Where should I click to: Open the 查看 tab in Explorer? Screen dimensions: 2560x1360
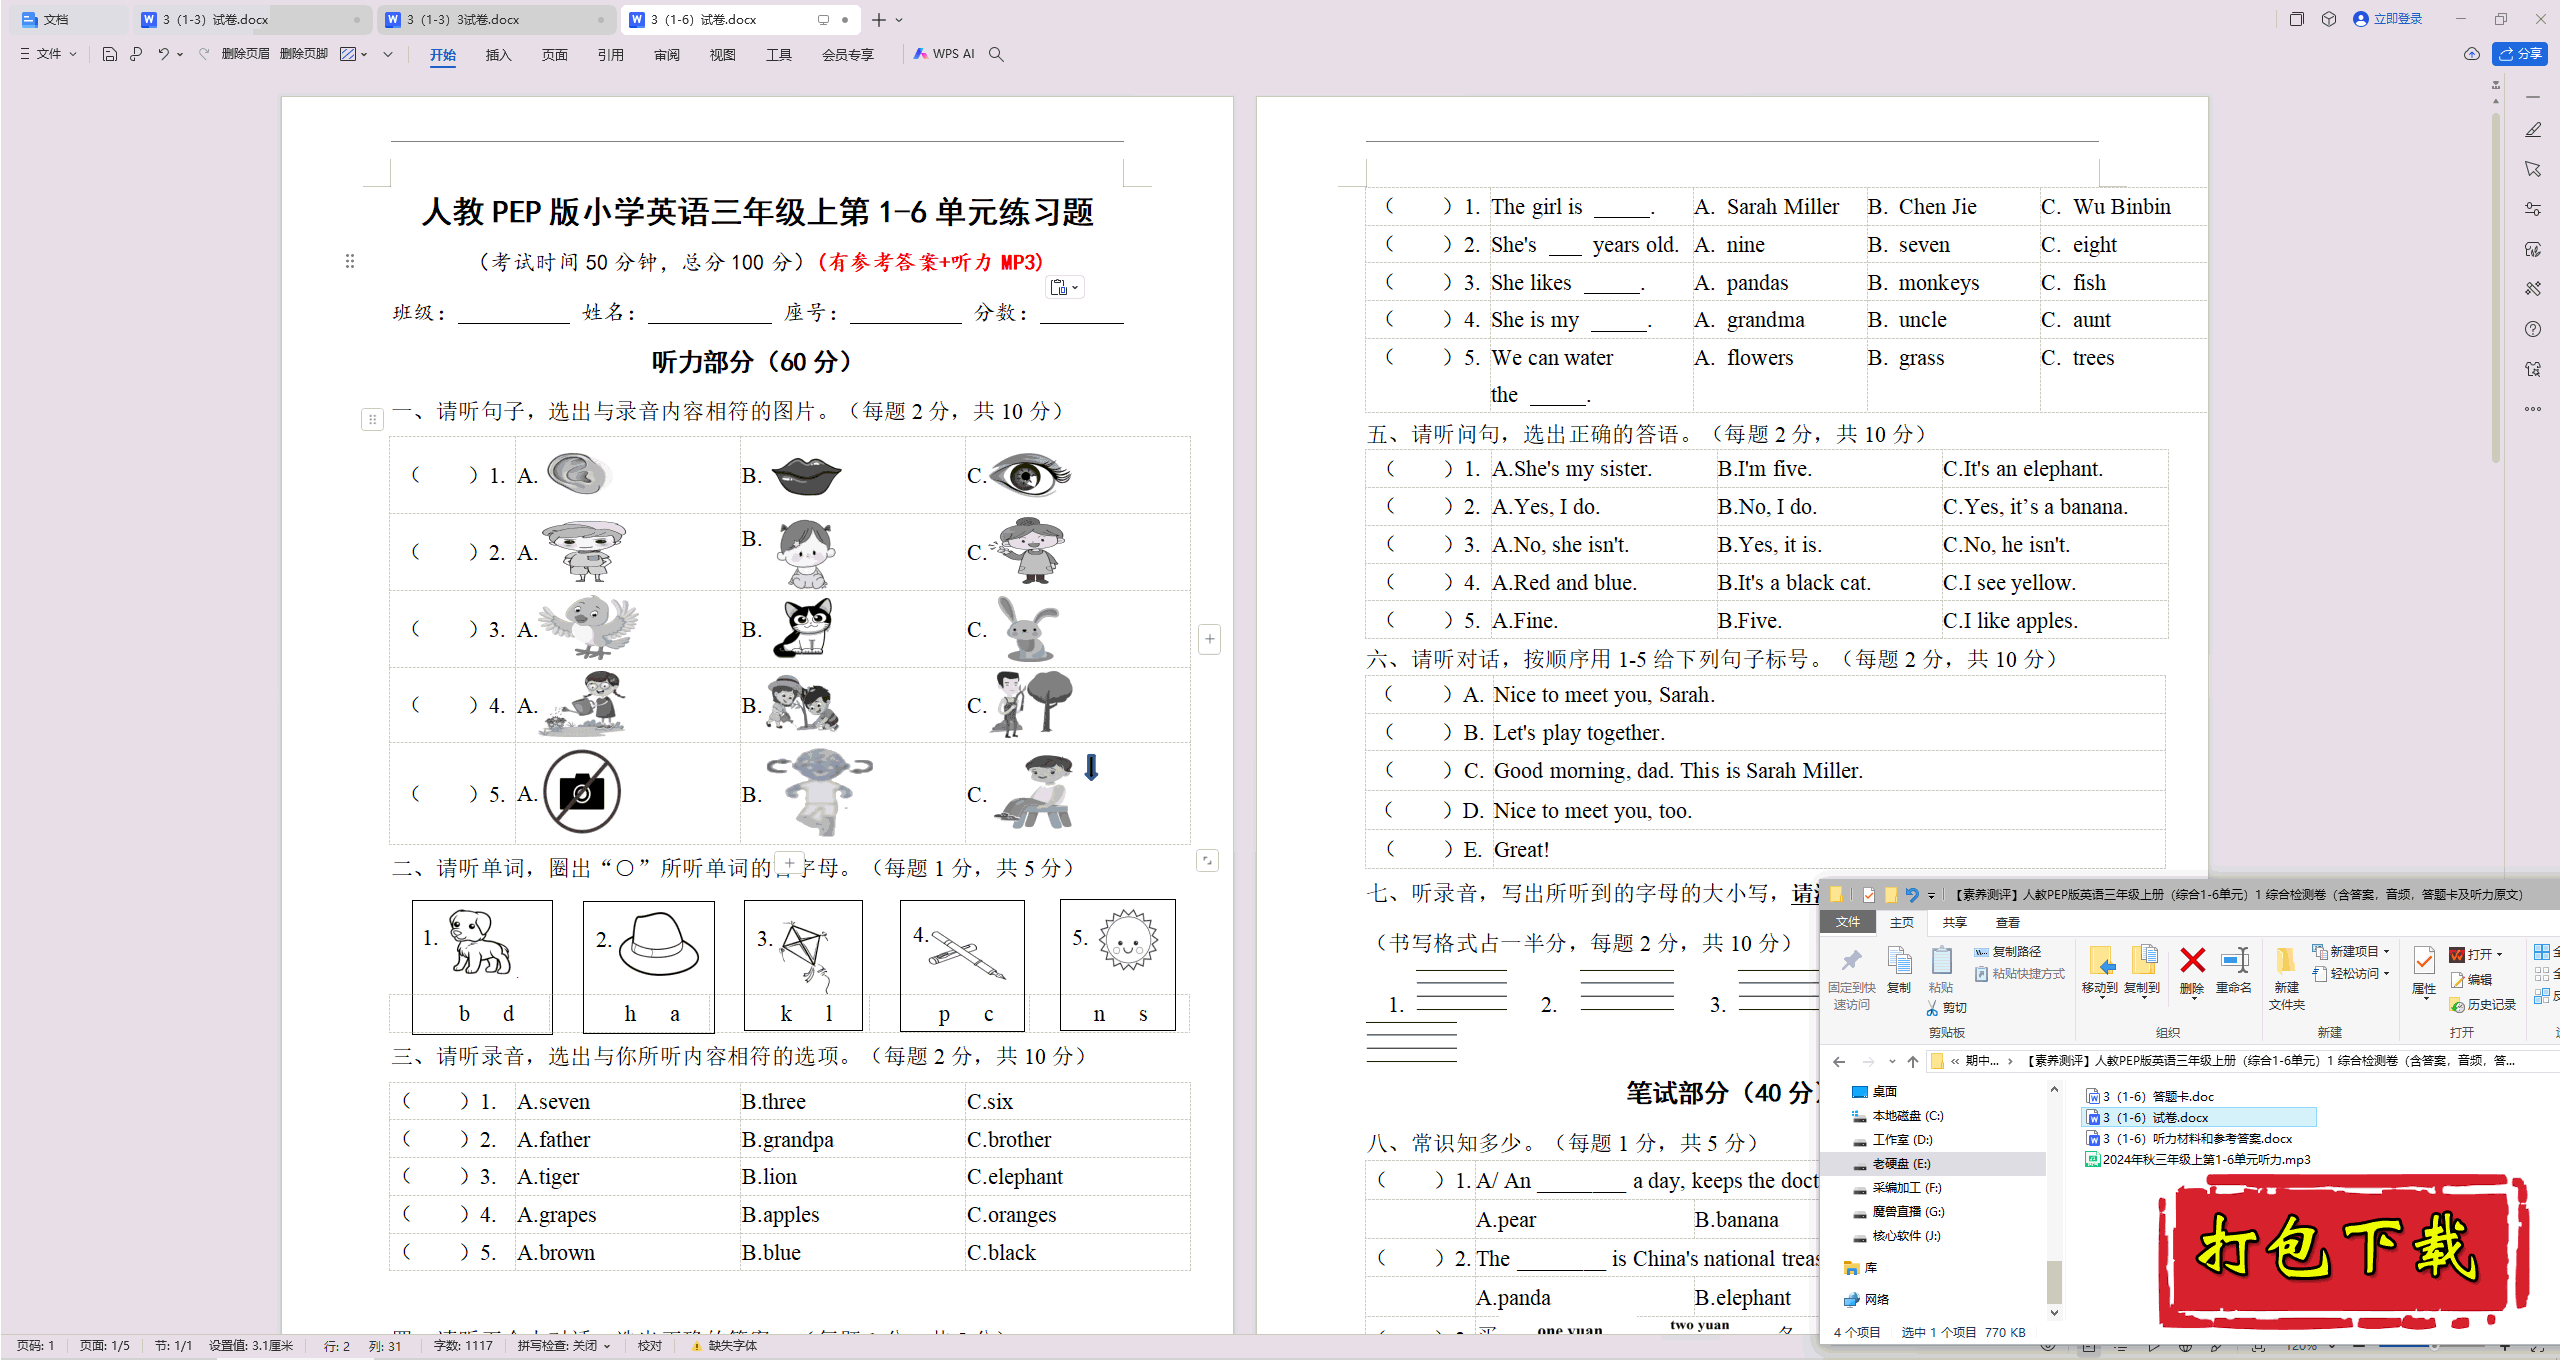coord(2007,922)
